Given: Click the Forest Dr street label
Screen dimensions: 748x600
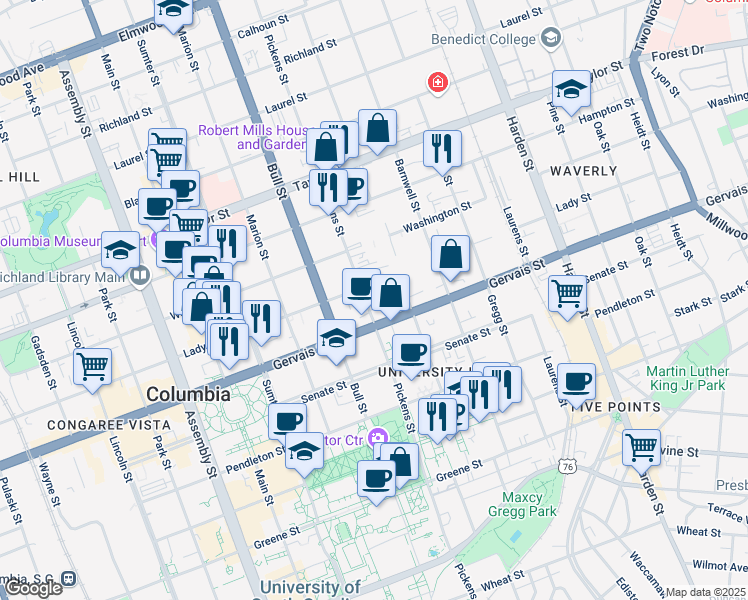Looking at the screenshot, I should tap(678, 53).
